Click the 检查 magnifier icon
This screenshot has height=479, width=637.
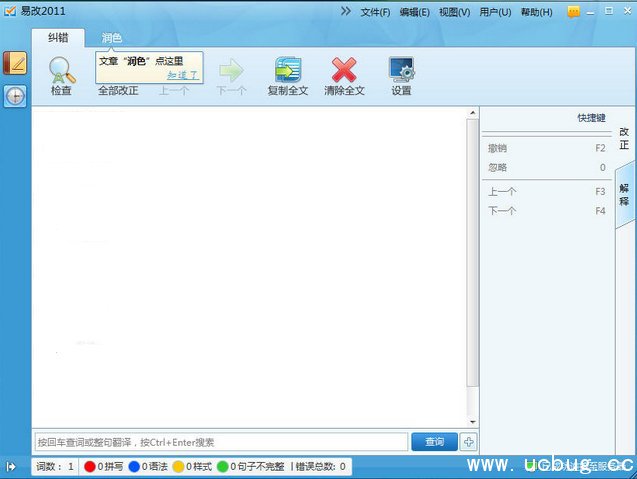(62, 70)
